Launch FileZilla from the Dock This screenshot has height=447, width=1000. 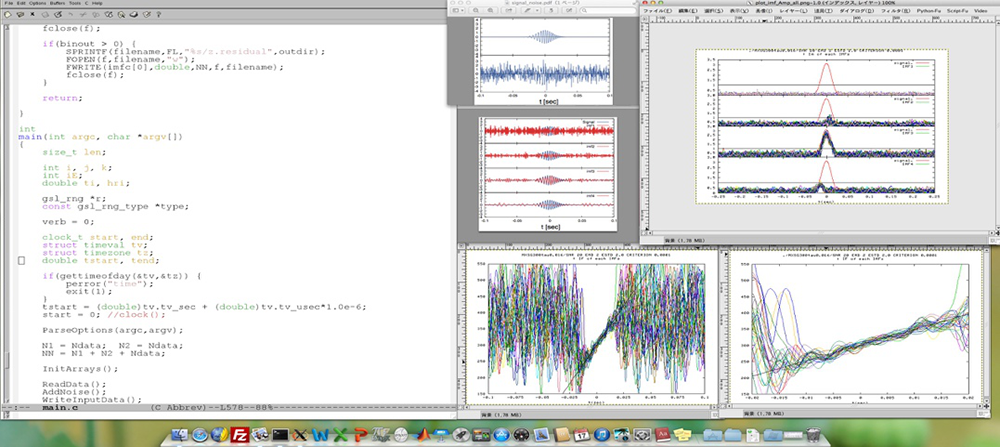click(239, 434)
